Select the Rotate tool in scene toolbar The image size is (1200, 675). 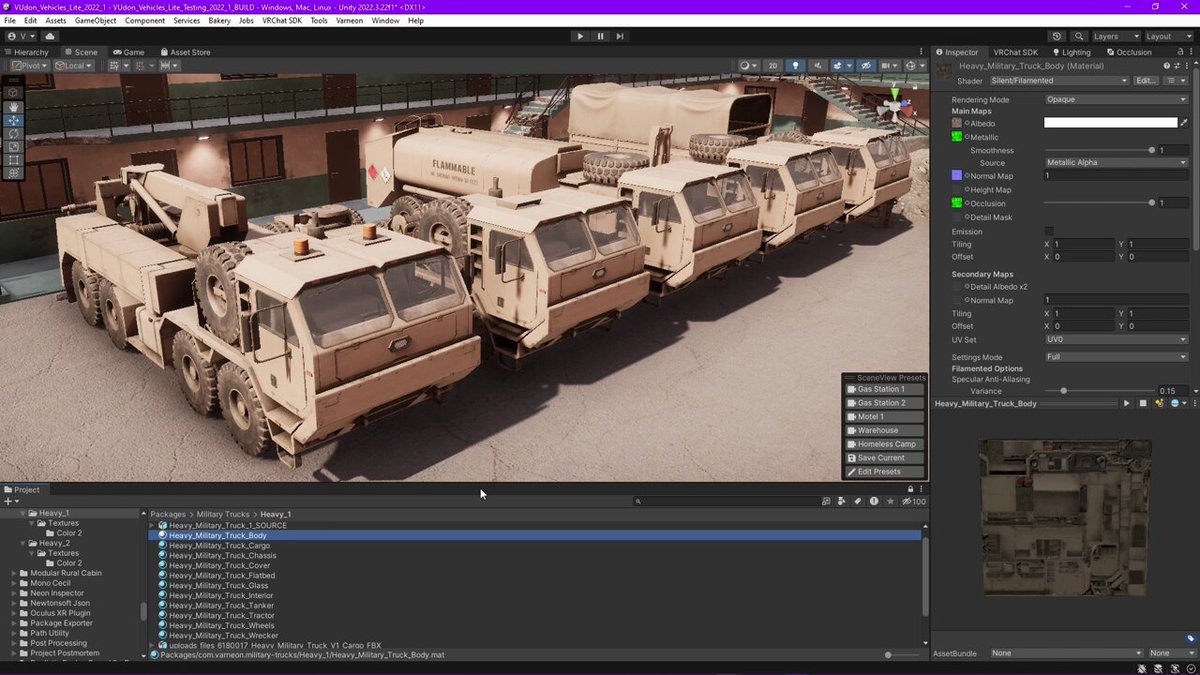14,133
